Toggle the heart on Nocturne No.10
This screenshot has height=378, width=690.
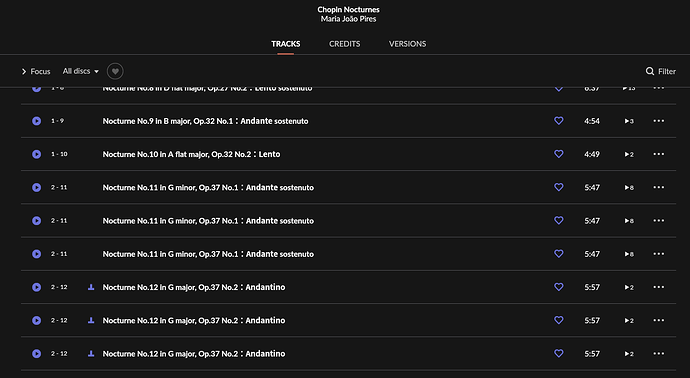tap(558, 154)
